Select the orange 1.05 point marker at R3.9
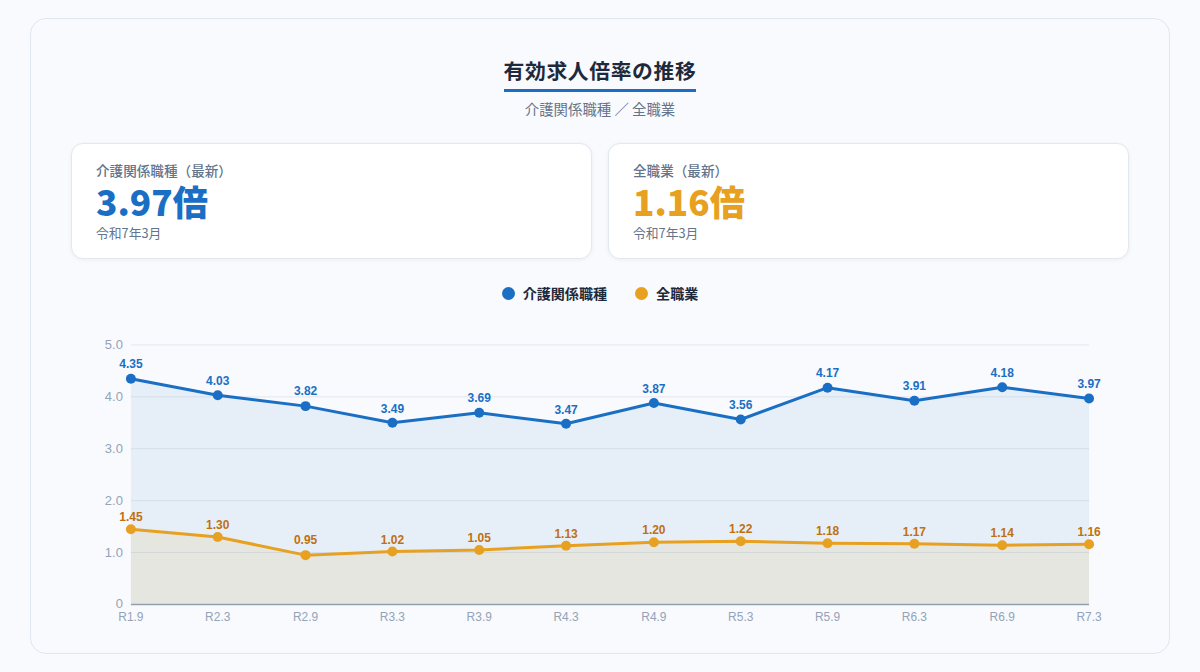 pyautogui.click(x=479, y=550)
